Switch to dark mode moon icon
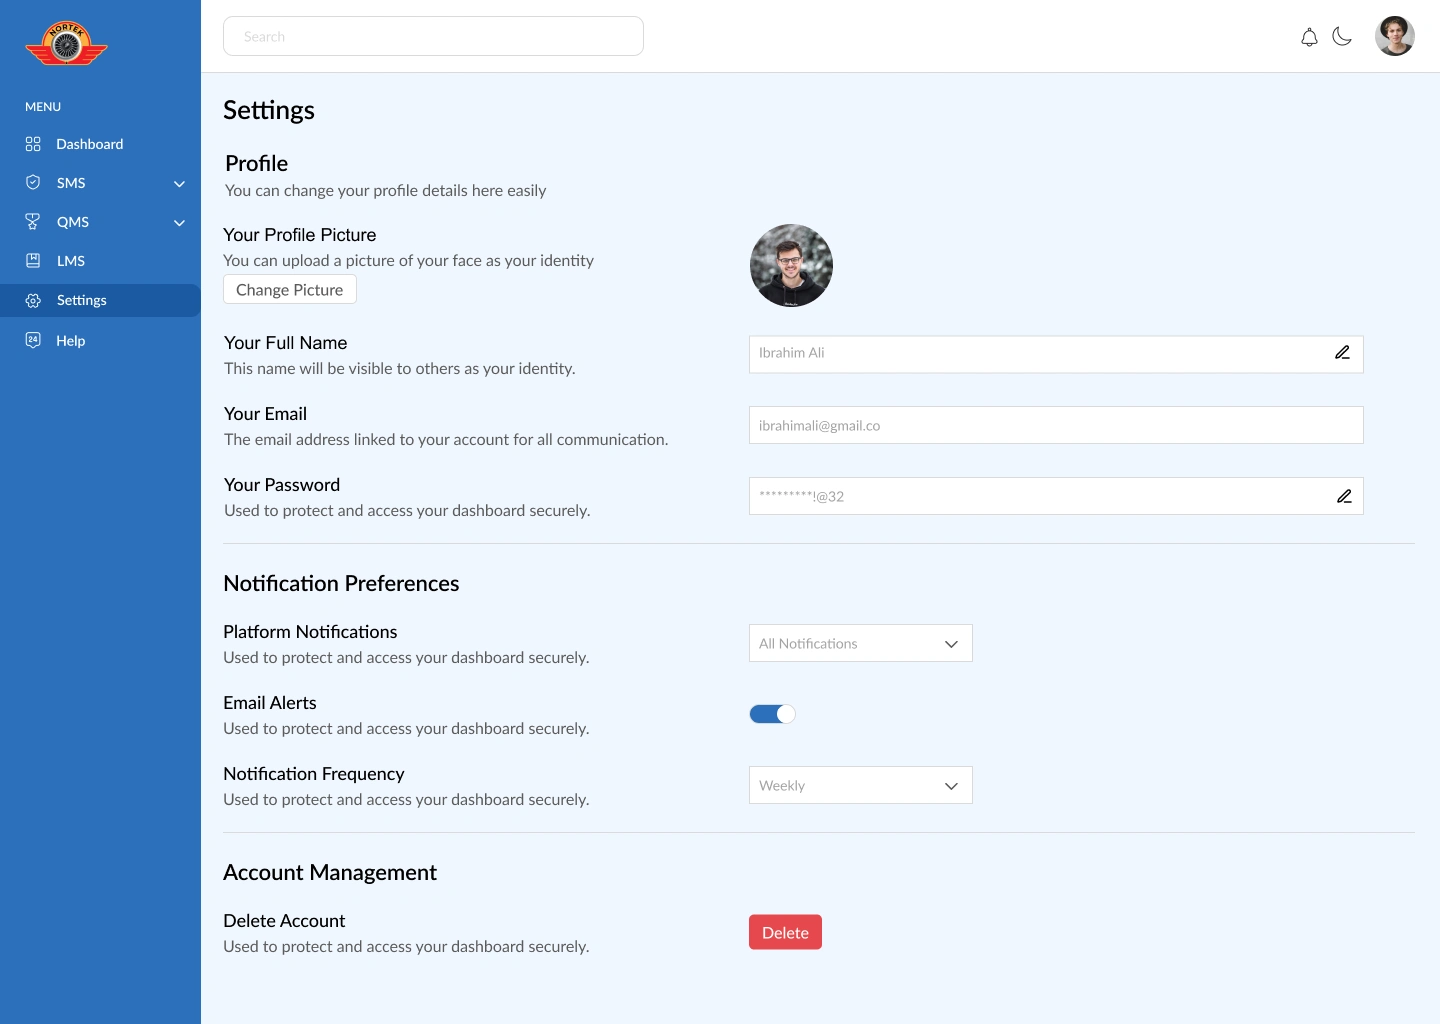1440x1024 pixels. point(1342,37)
